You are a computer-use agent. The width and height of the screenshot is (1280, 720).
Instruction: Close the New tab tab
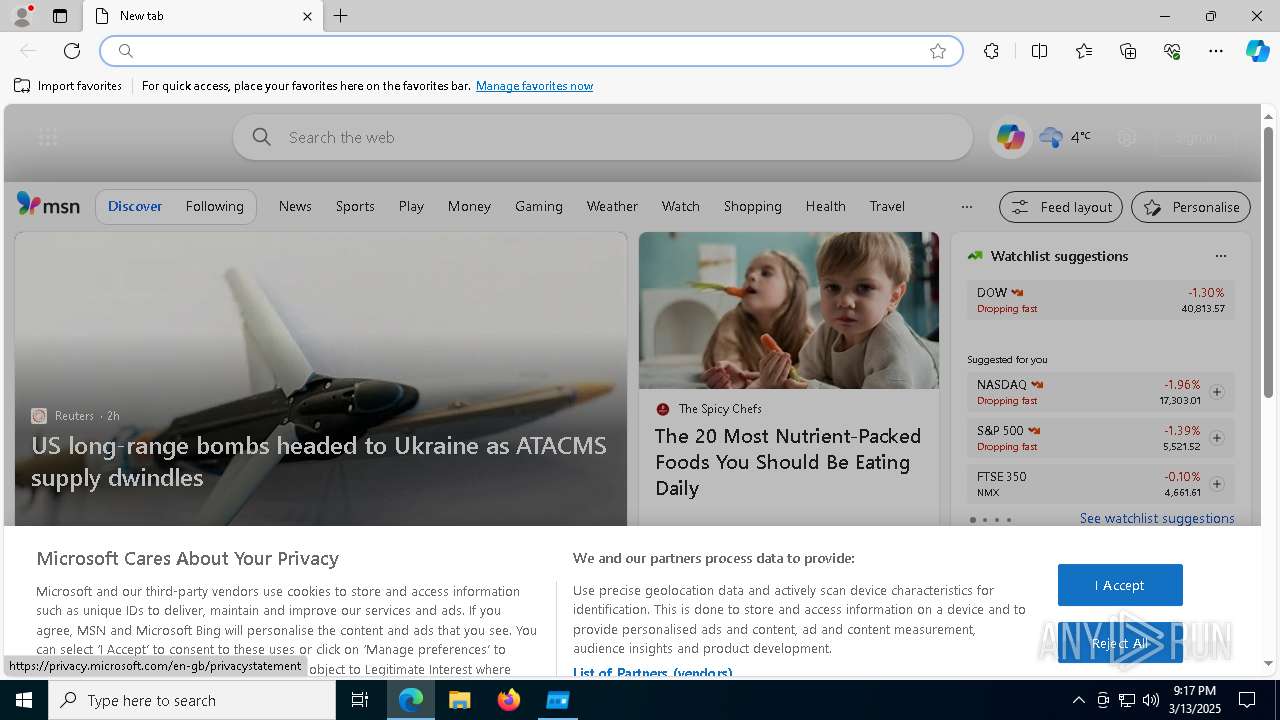[308, 16]
